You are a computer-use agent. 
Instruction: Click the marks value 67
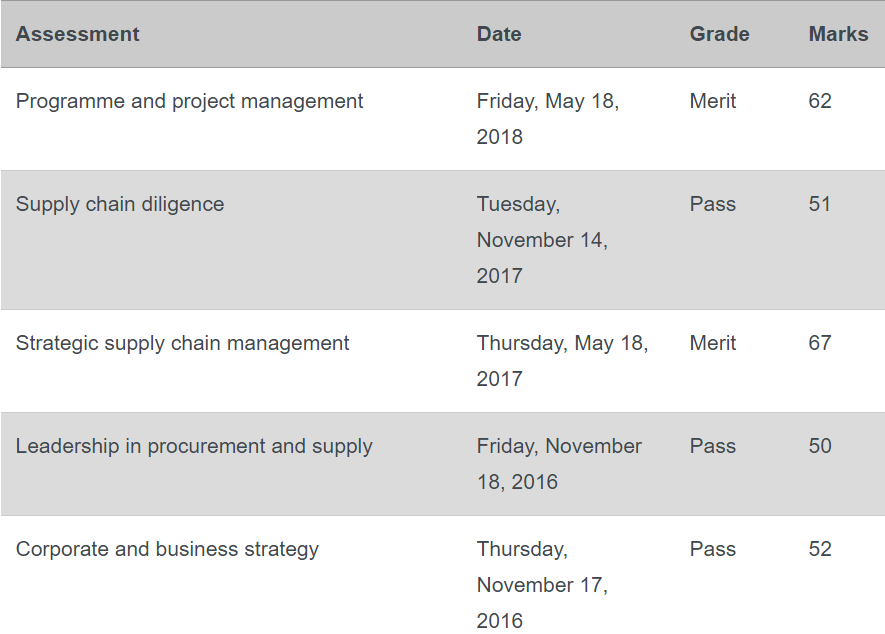click(820, 343)
